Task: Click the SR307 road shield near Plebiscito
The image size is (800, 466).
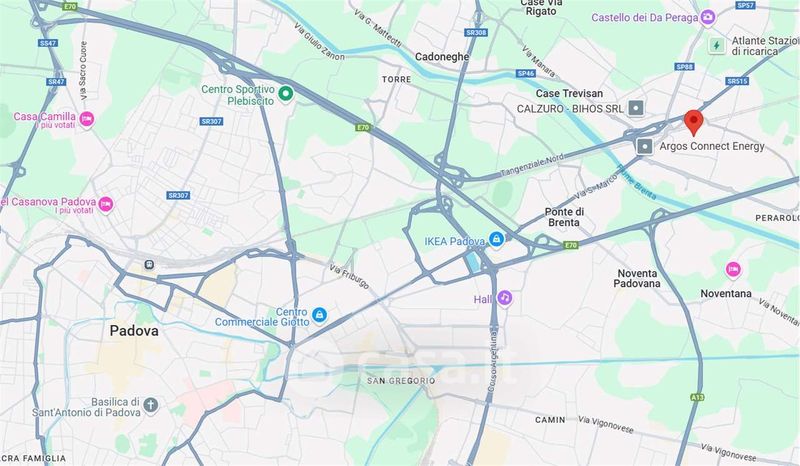Action: (211, 121)
